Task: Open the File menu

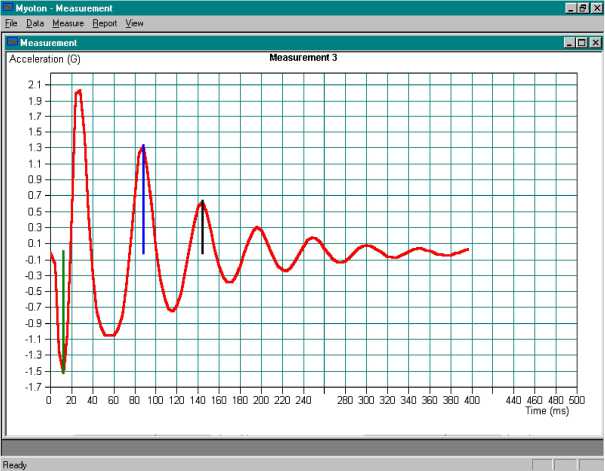Action: pos(12,23)
